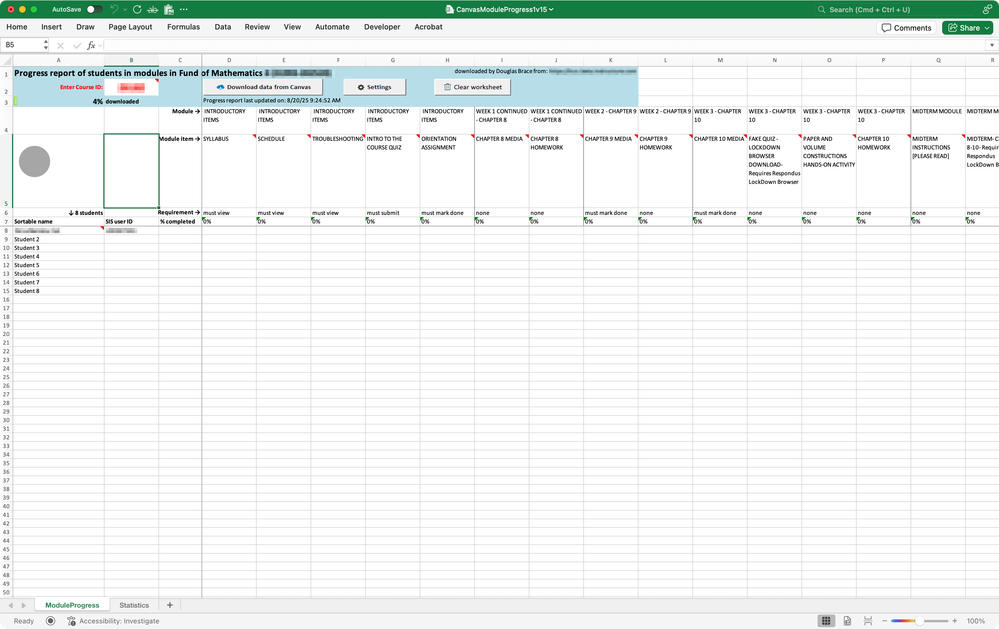999x629 pixels.
Task: Adjust the zoom slider
Action: point(922,621)
